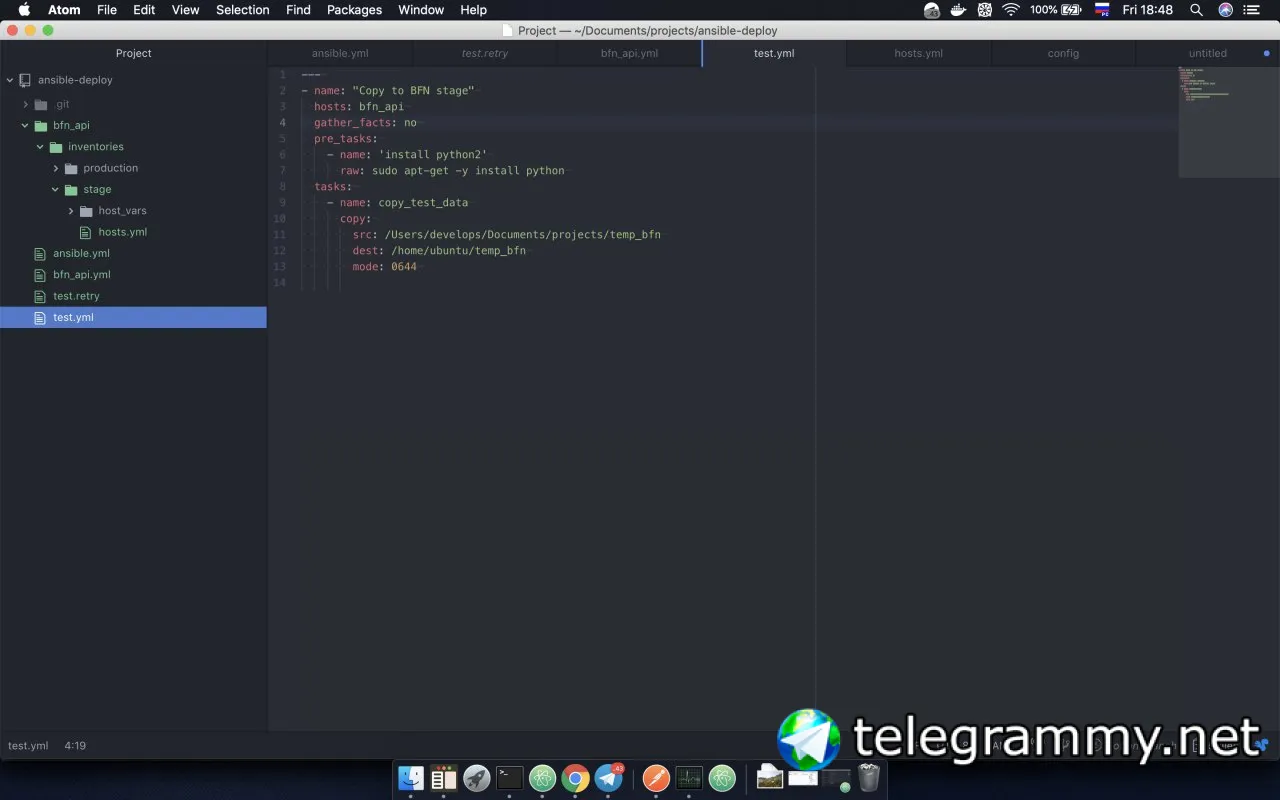Expand the production folder
1280x800 pixels.
tap(56, 168)
